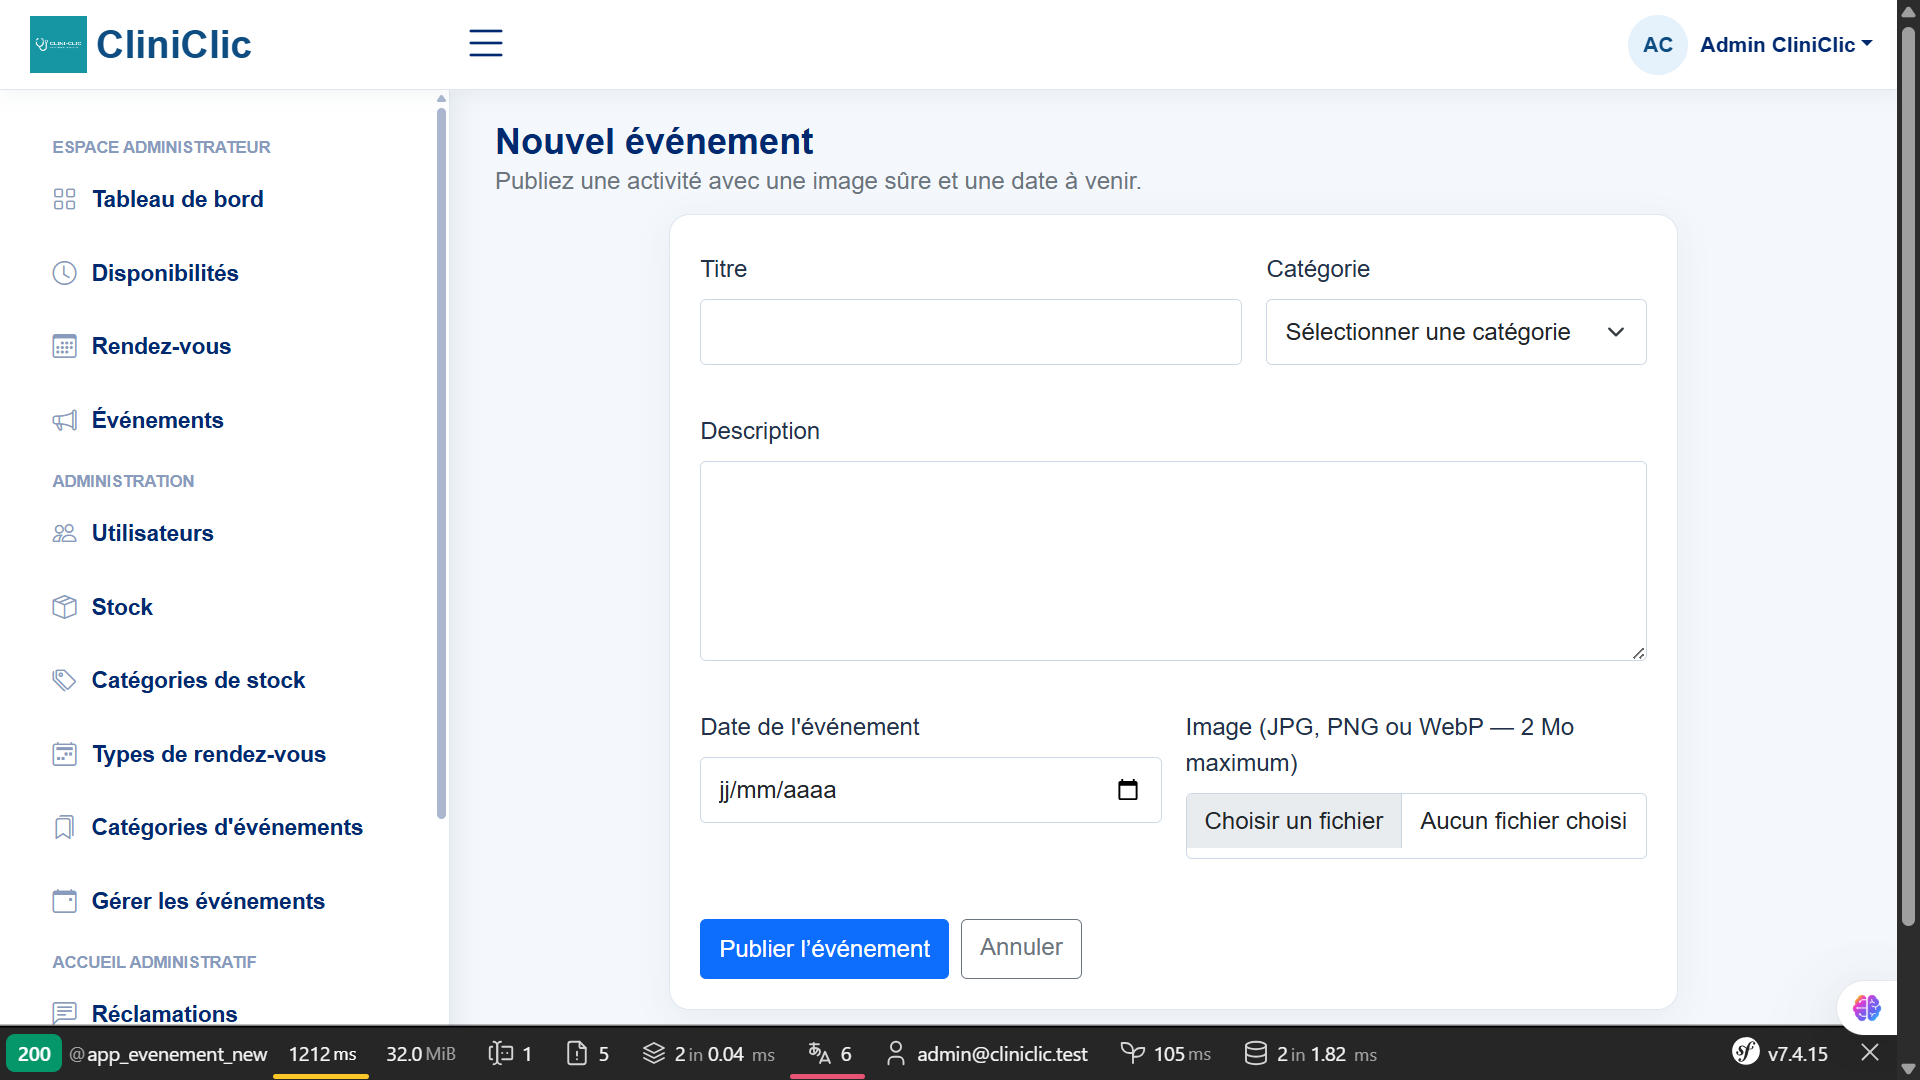
Task: Click the user icon for admin@cliniclic.test
Action: [x=896, y=1053]
